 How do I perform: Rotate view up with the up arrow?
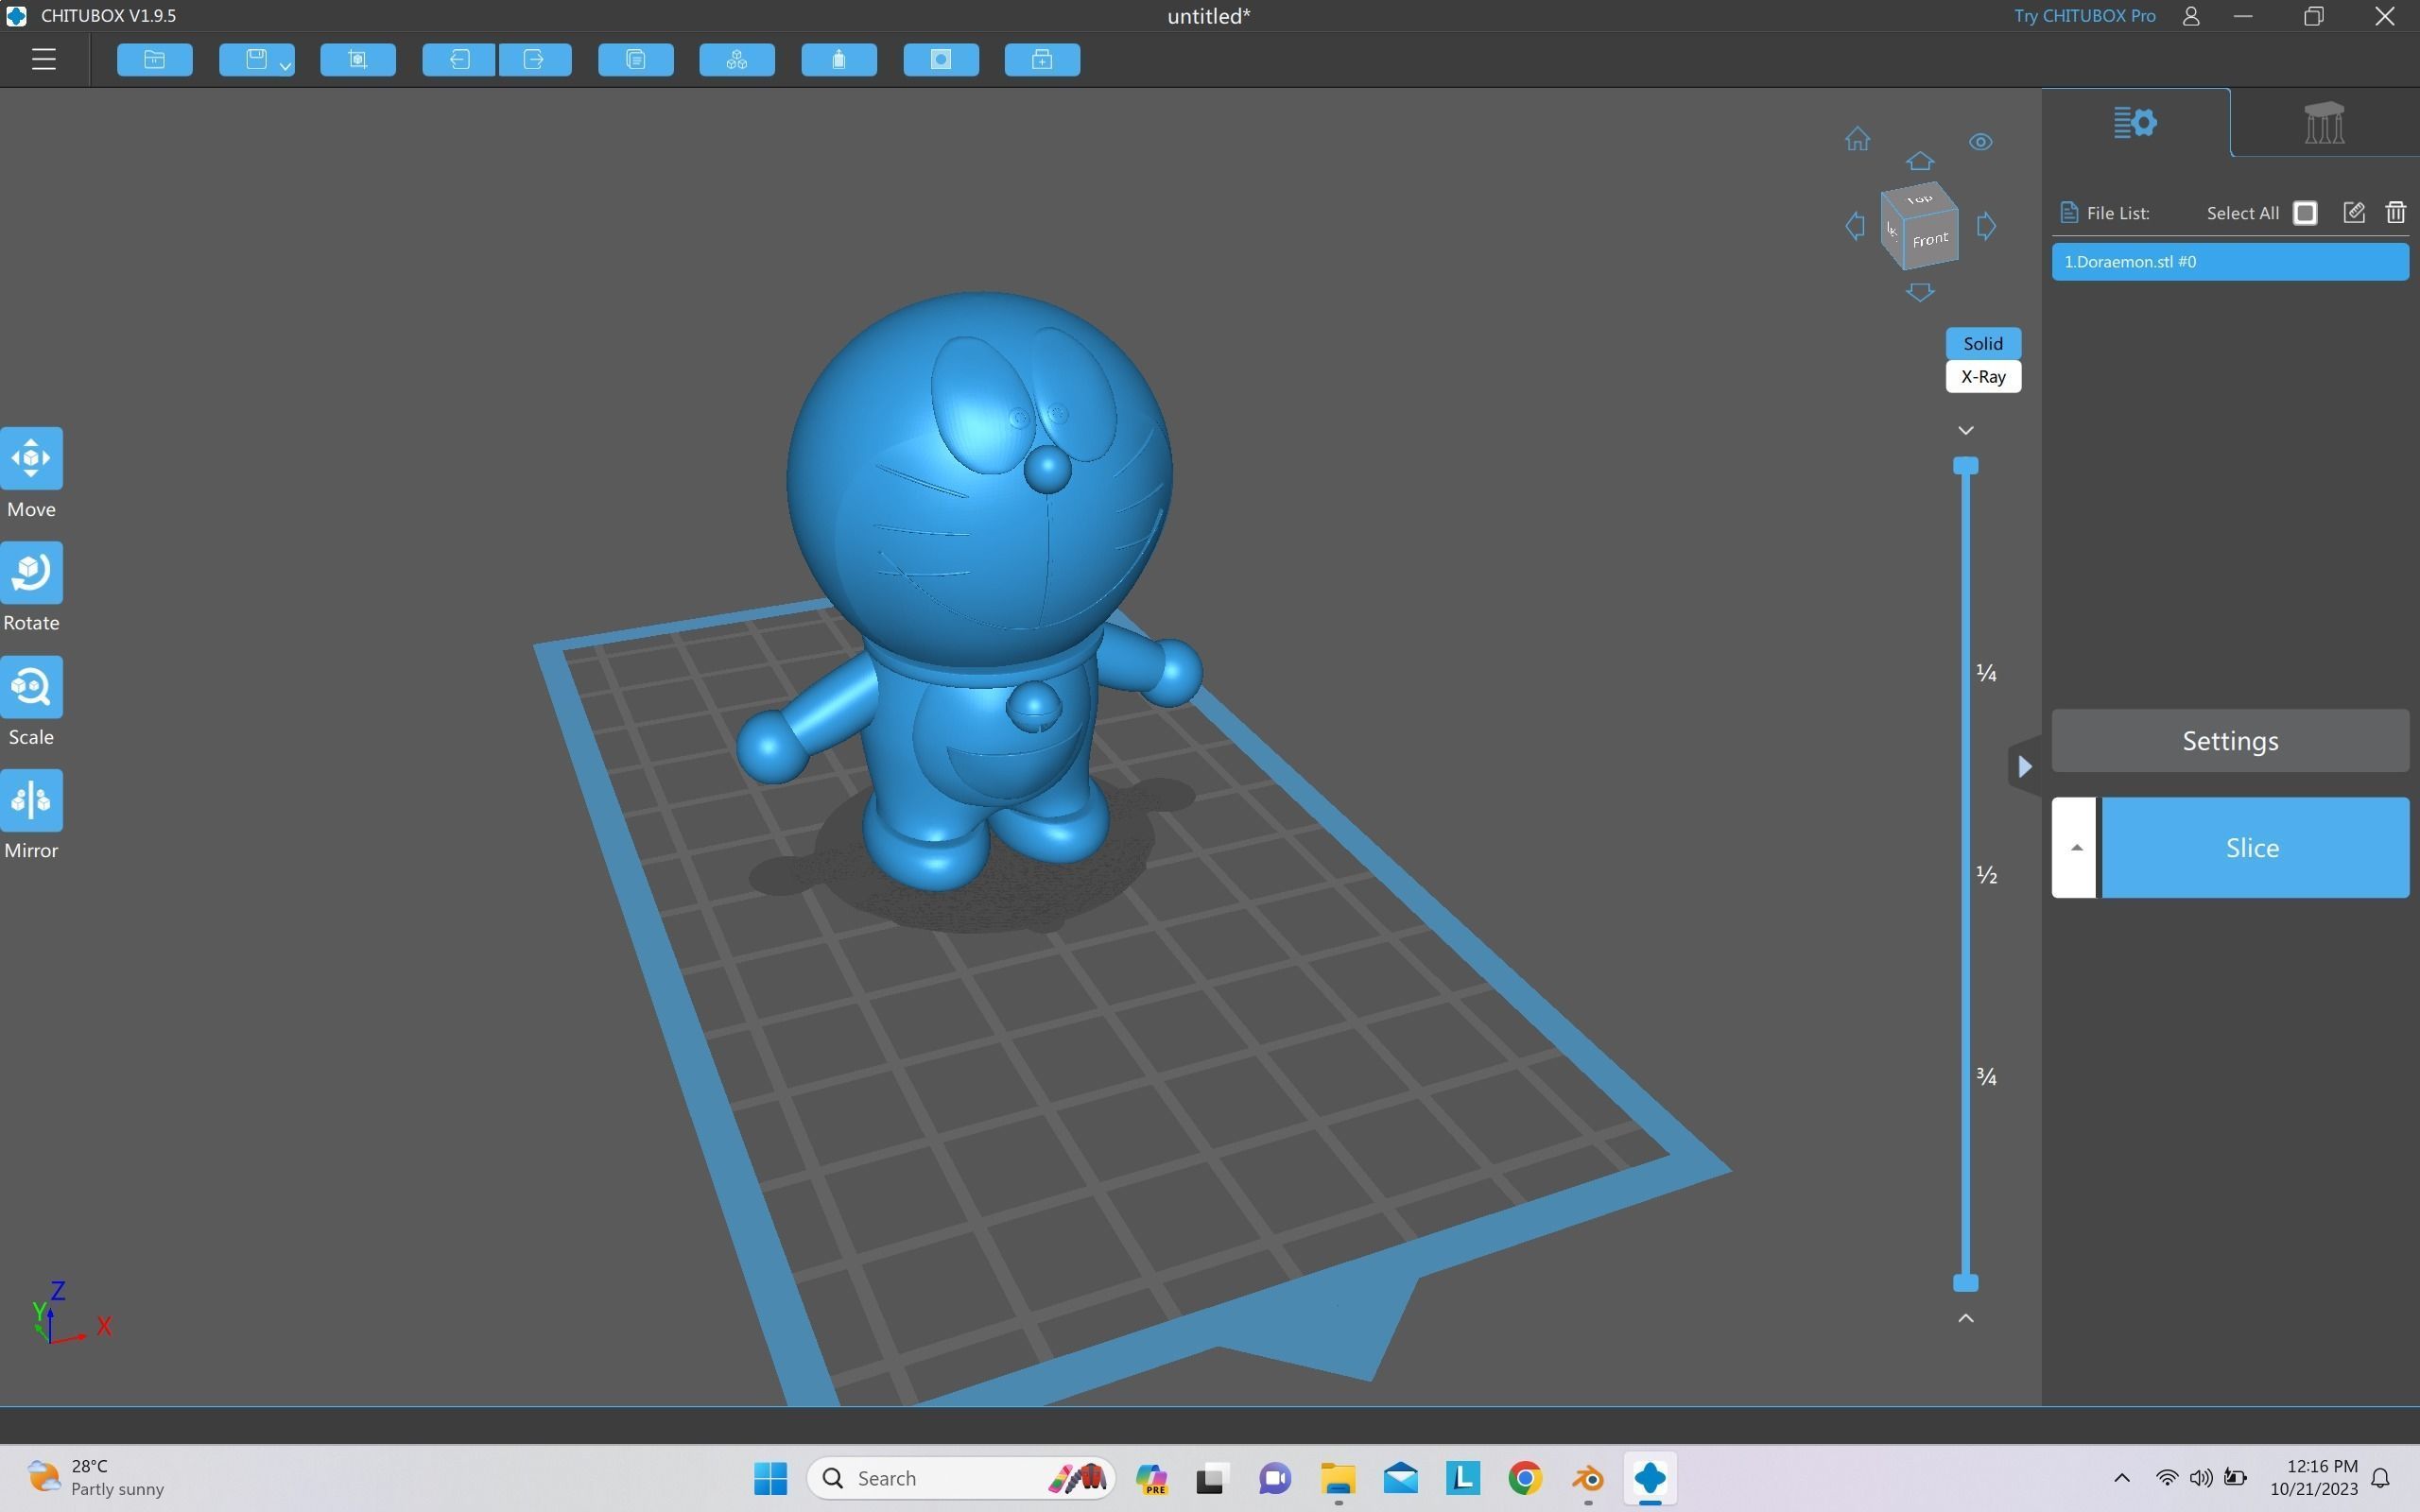click(1919, 161)
